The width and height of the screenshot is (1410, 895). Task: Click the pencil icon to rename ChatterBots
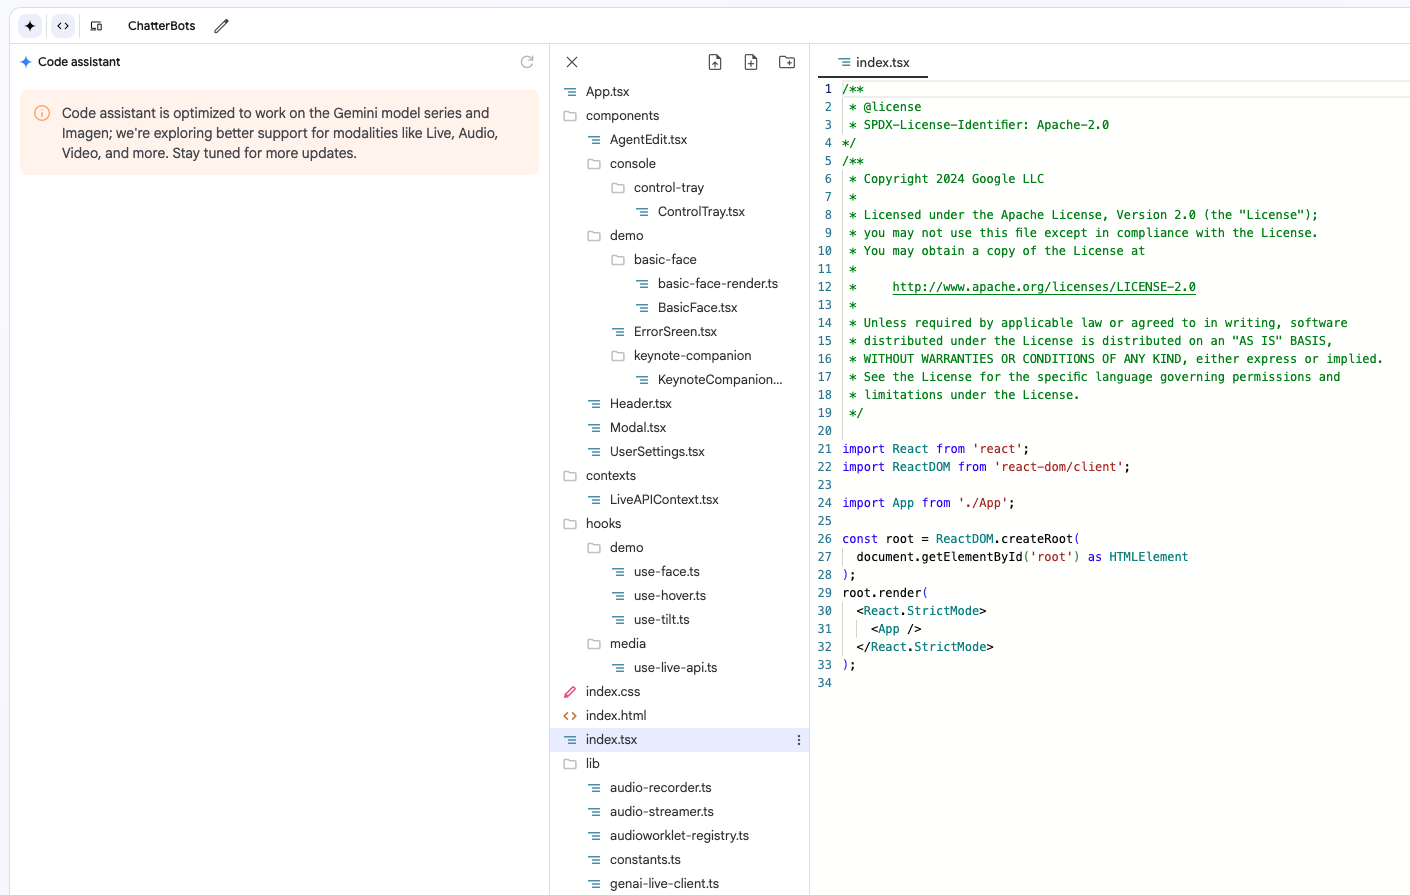coord(221,26)
